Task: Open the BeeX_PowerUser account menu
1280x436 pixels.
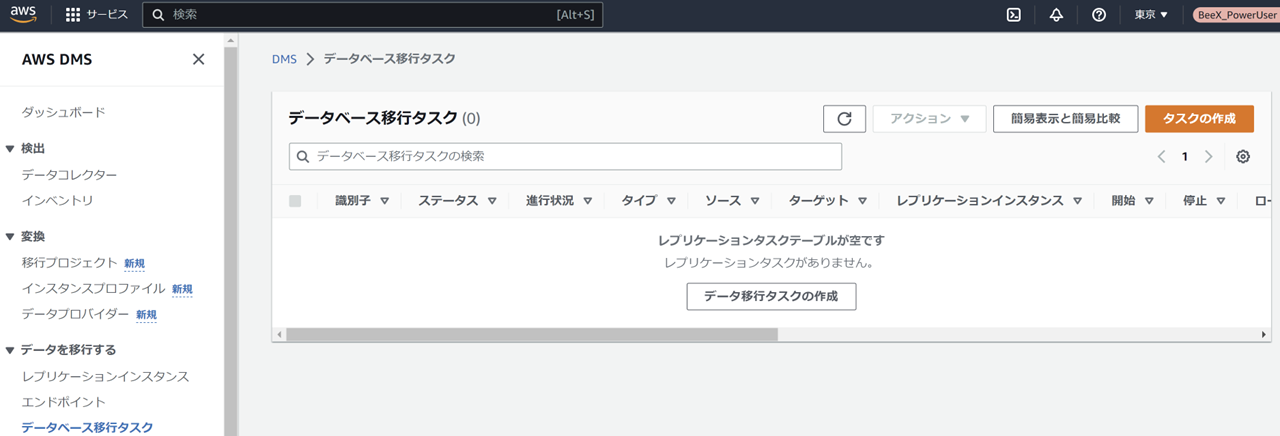Action: click(1235, 15)
